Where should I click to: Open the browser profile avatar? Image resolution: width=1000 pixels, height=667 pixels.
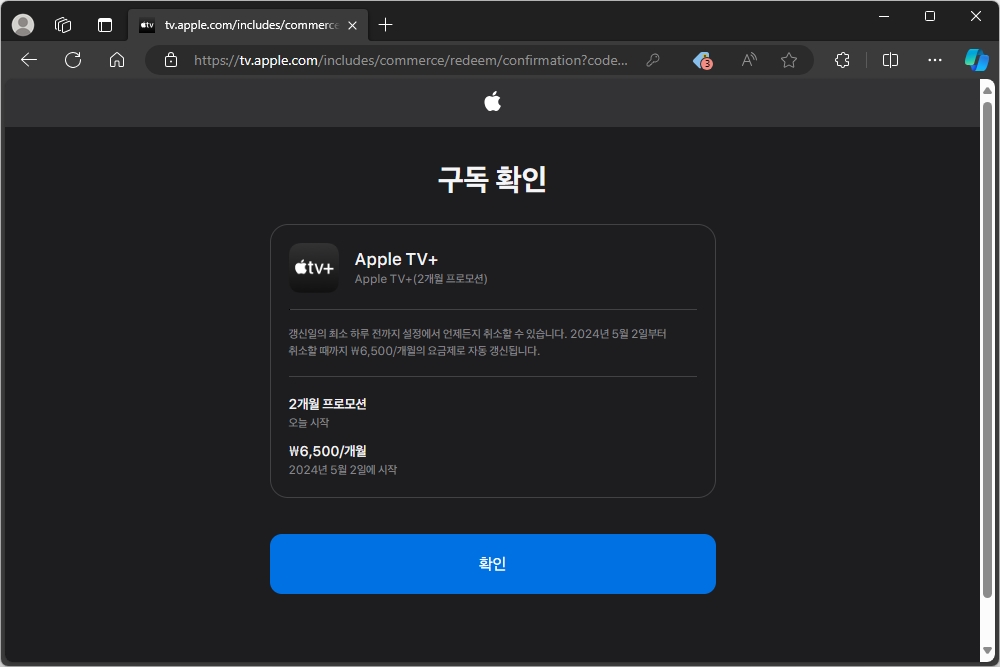(23, 25)
